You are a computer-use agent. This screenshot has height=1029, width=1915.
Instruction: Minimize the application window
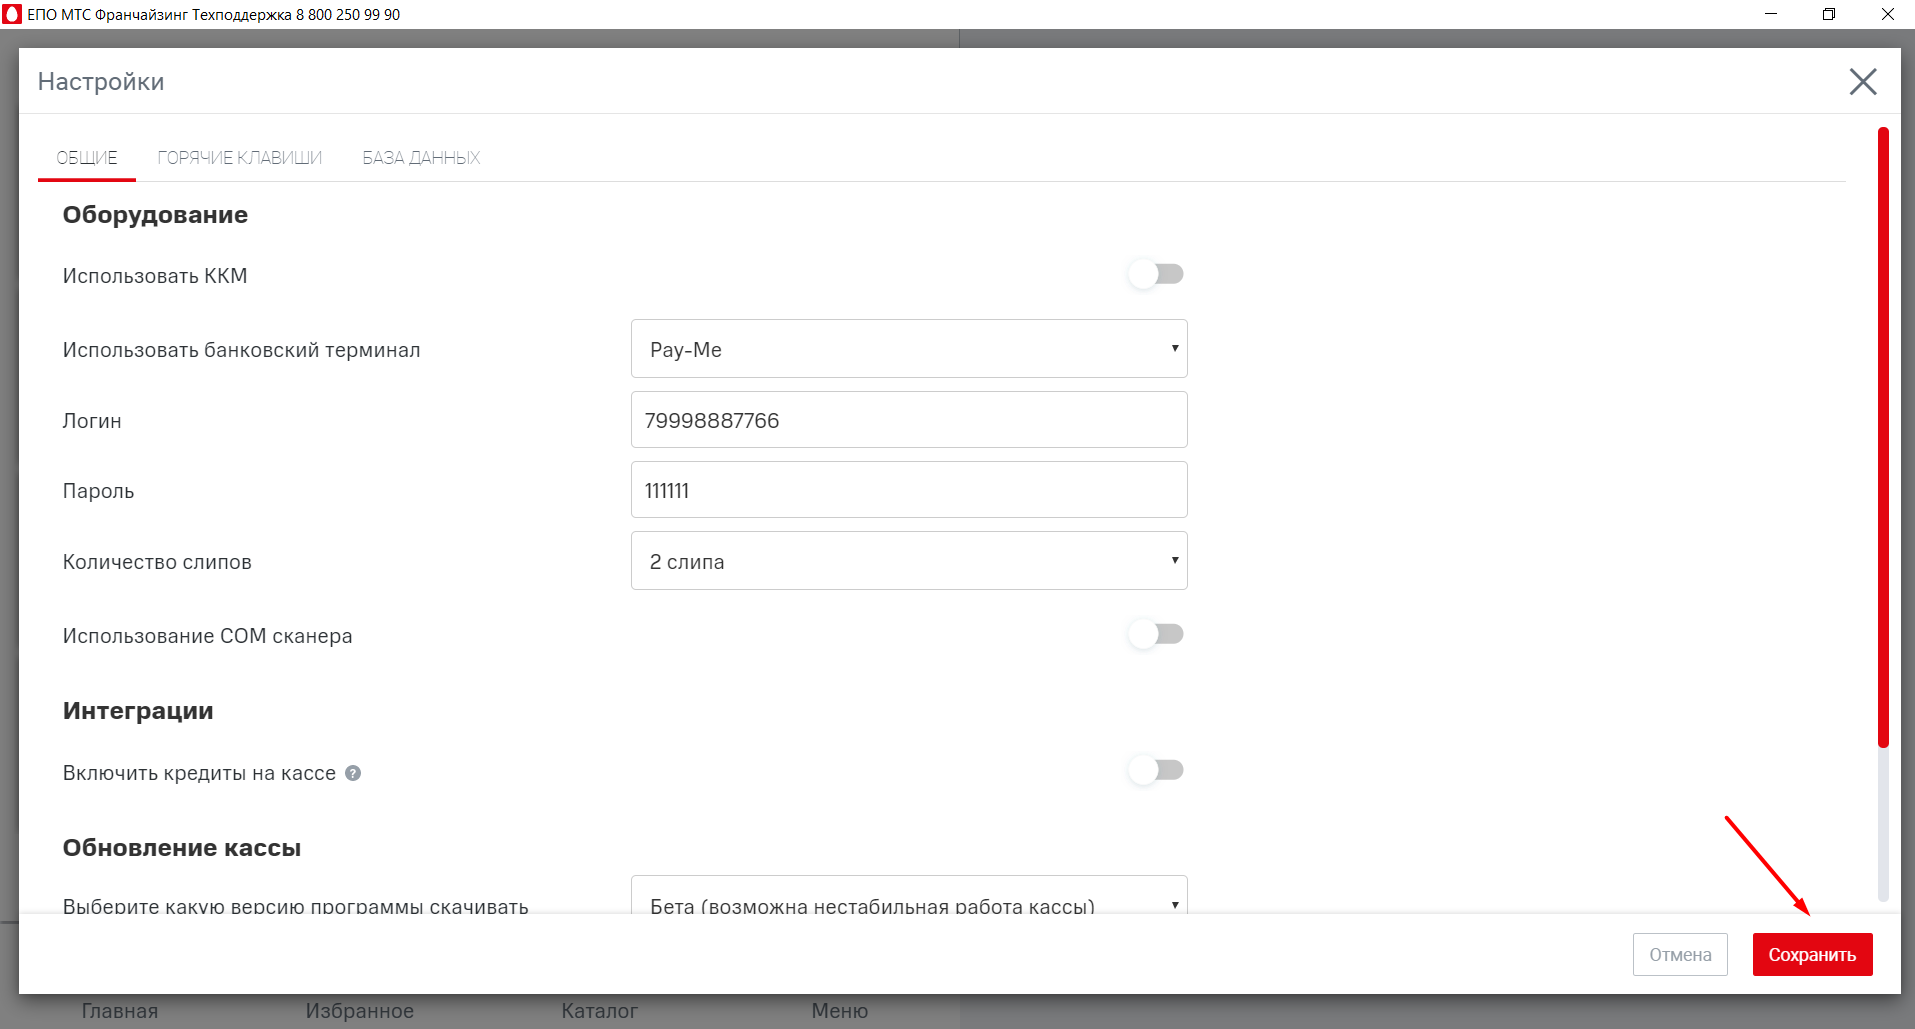(1771, 14)
